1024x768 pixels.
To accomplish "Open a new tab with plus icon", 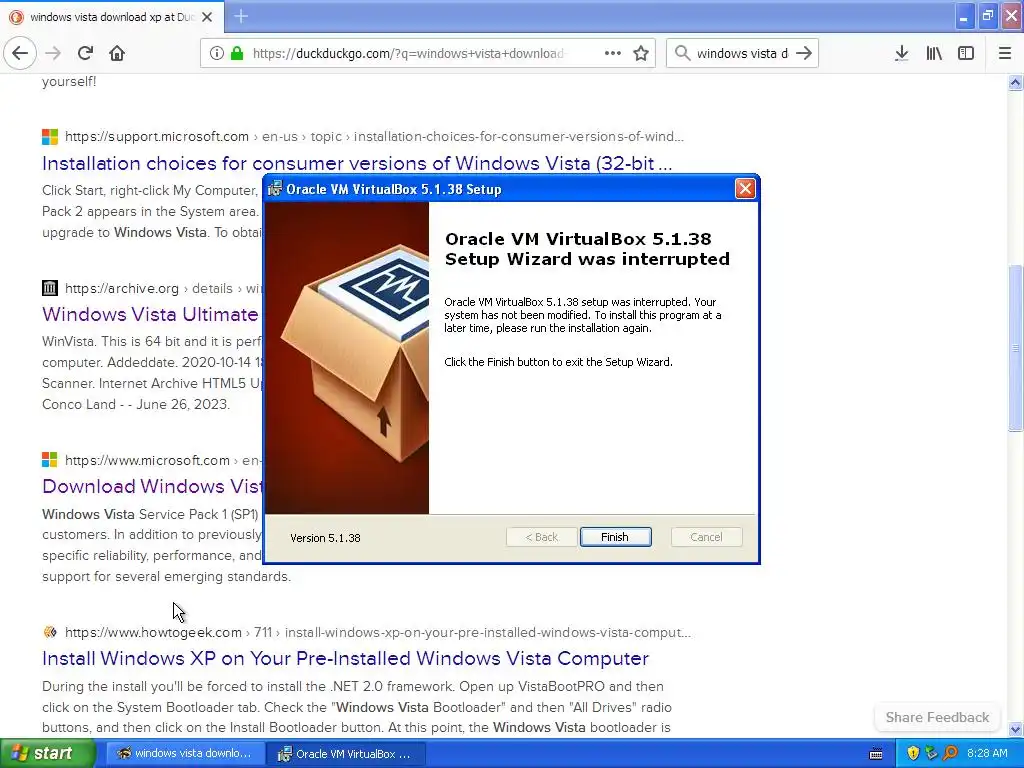I will tap(241, 16).
